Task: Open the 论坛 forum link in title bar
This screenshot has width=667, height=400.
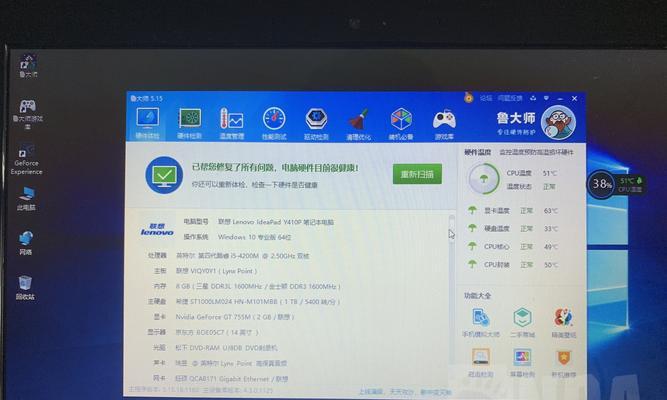Action: click(x=486, y=98)
